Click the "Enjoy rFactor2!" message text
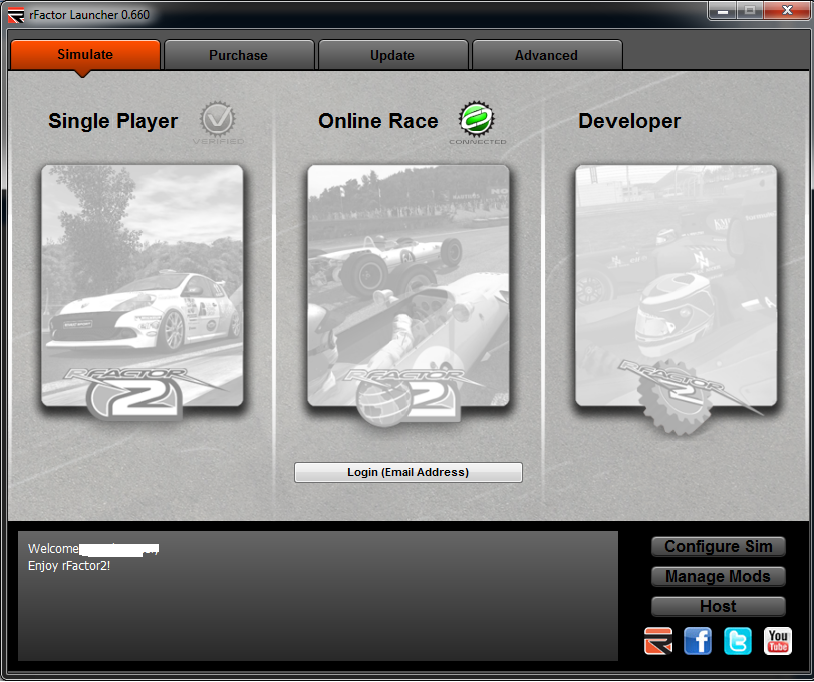 tap(69, 566)
